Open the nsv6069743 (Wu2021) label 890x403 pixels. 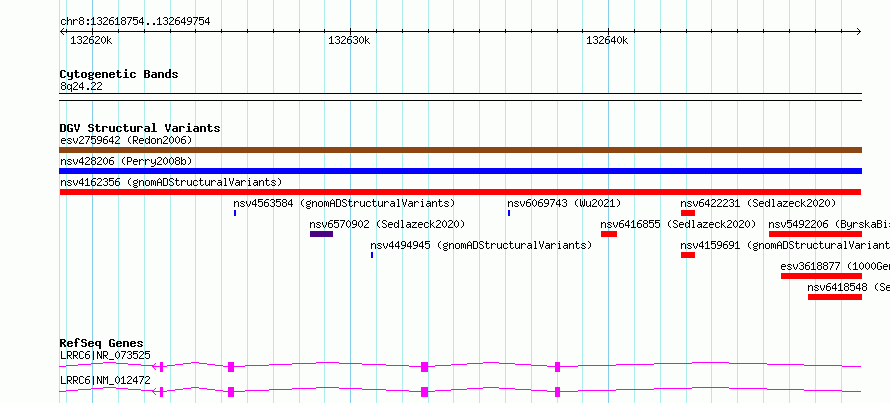coord(564,203)
